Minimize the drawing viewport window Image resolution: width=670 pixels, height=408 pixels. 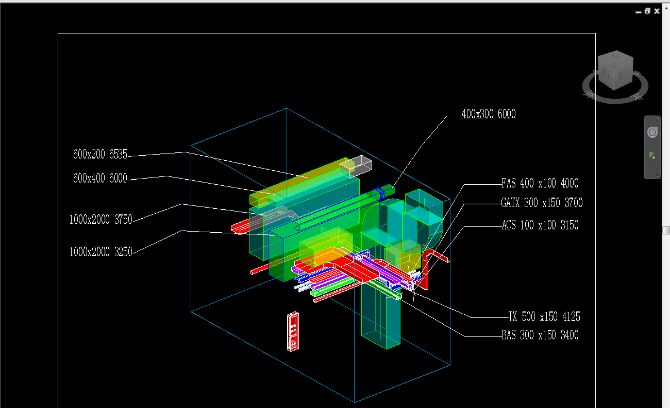(x=638, y=12)
